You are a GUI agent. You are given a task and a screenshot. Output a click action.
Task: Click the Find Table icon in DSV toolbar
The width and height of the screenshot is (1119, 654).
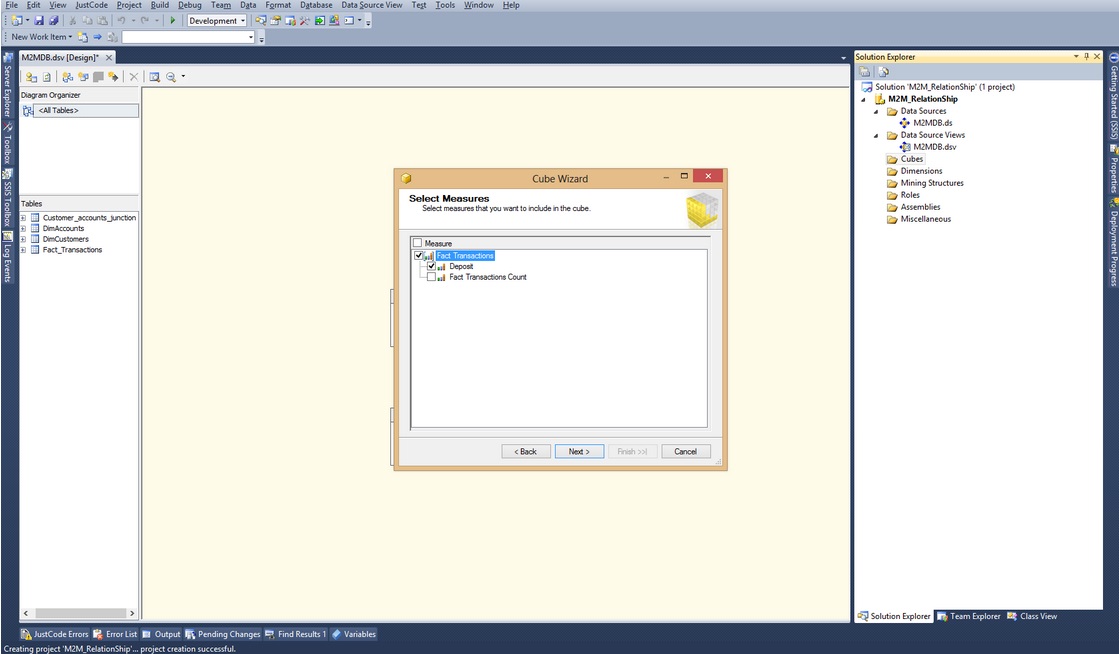(154, 76)
